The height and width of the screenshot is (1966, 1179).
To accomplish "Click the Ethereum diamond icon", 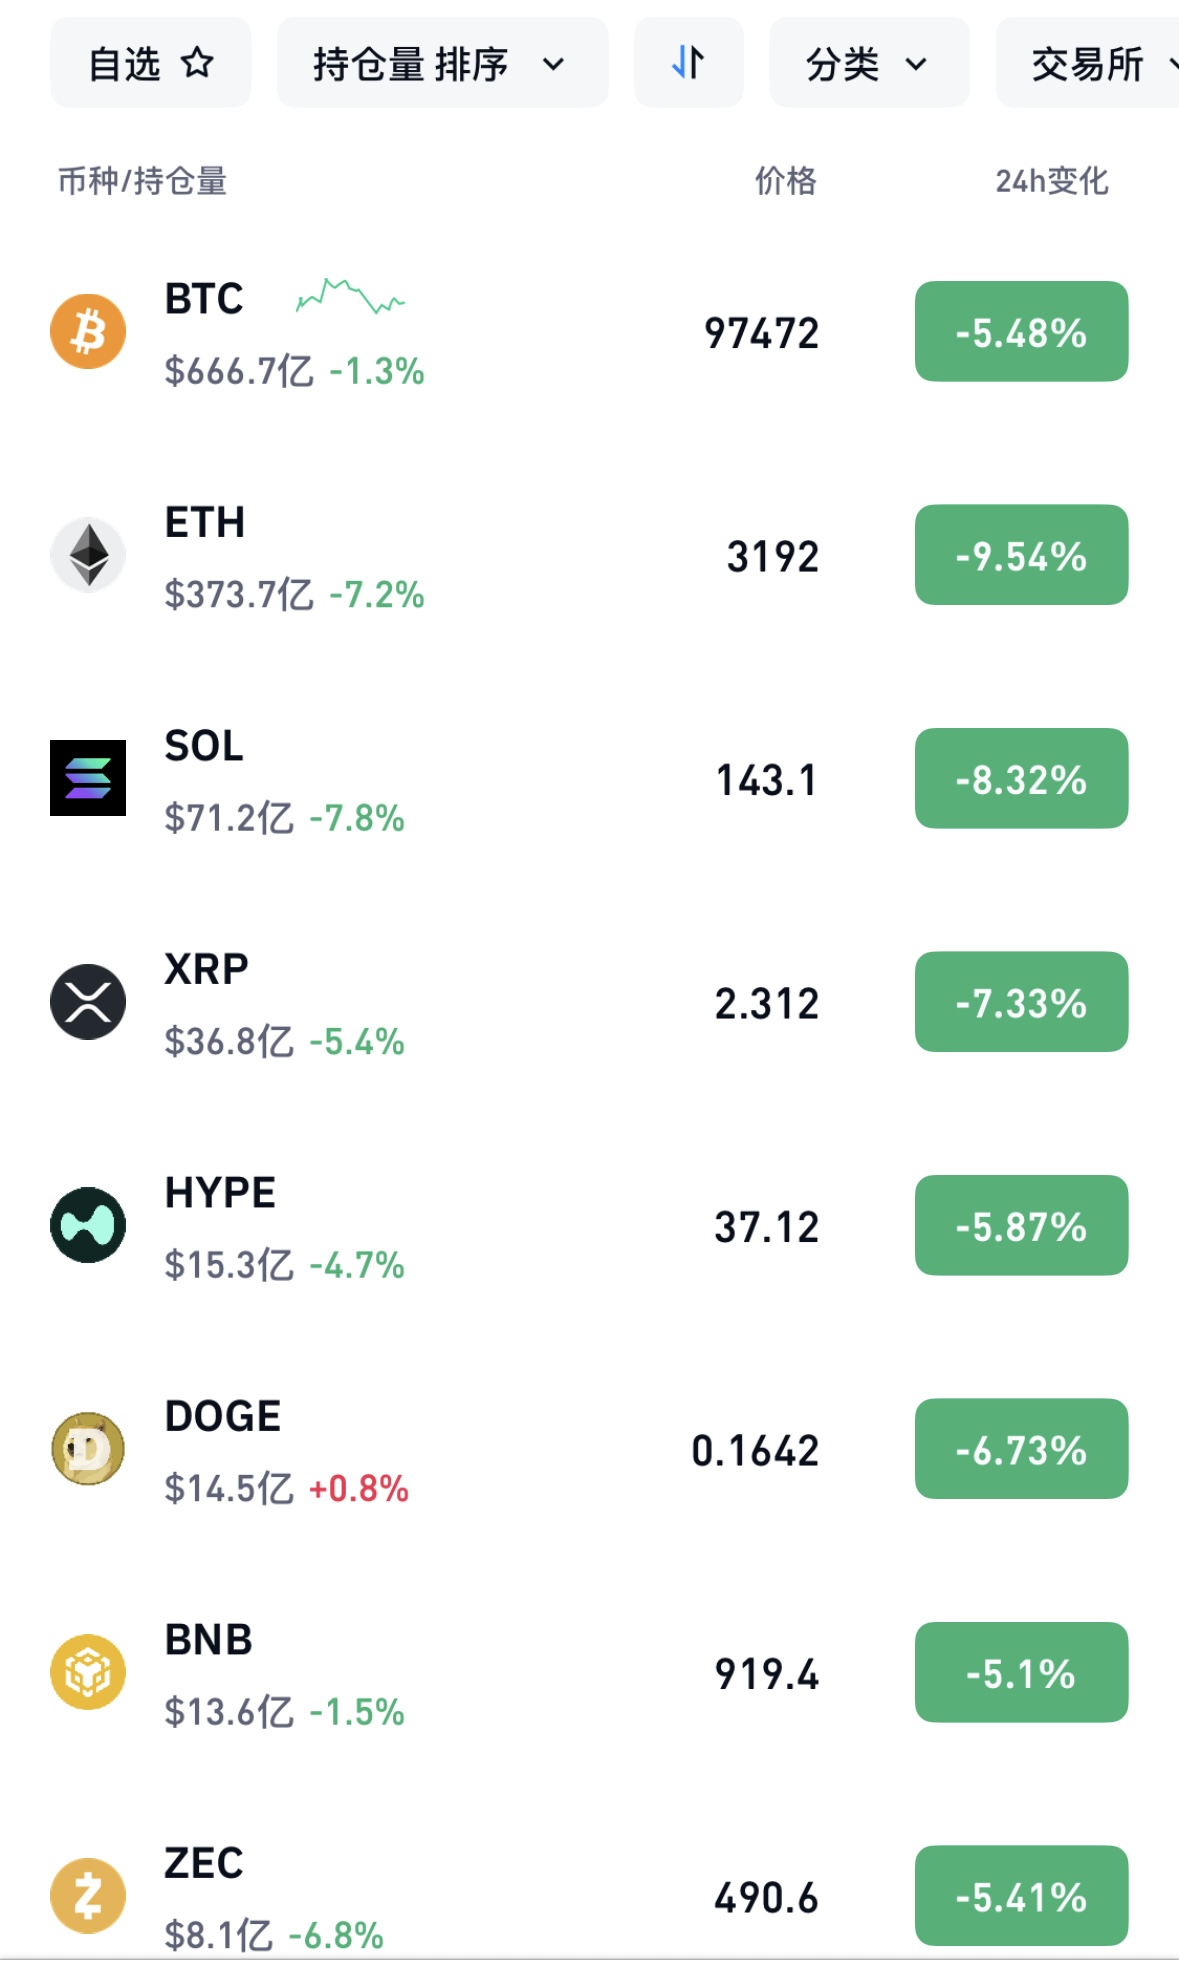I will coord(88,555).
